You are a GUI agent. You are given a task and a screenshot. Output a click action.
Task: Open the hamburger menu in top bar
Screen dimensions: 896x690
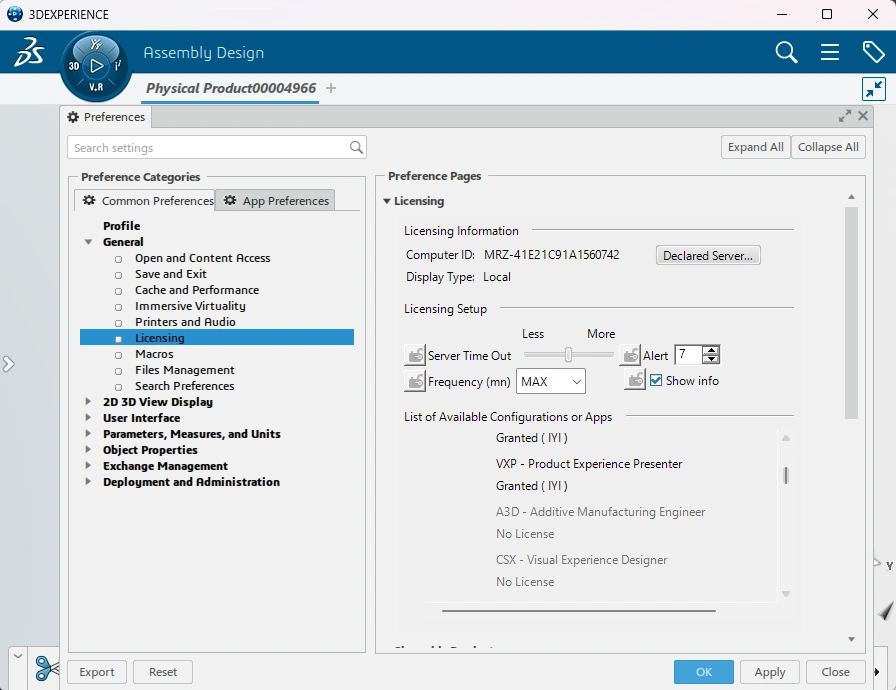click(x=830, y=52)
